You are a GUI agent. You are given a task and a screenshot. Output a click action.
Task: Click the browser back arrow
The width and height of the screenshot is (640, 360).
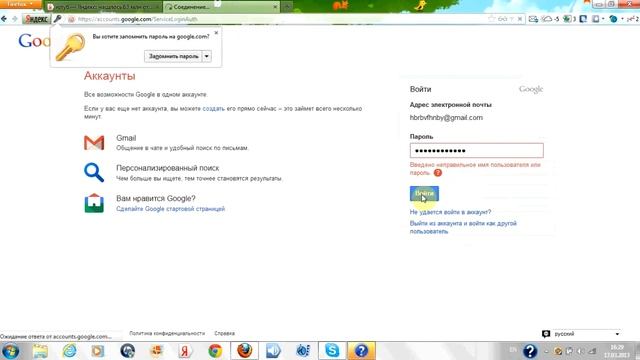tap(4, 19)
